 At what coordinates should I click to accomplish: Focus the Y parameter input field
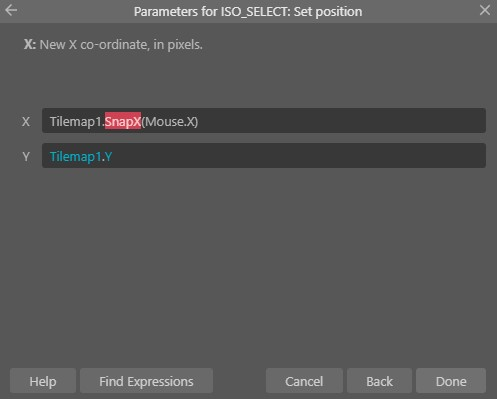[264, 156]
